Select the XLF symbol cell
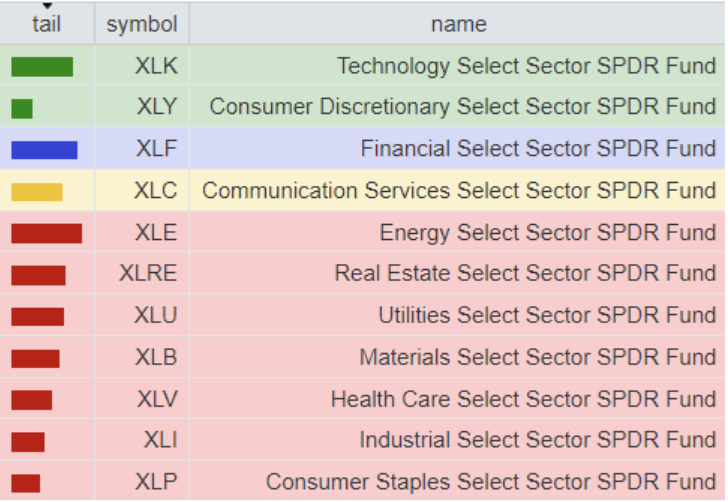The image size is (728, 502). point(156,150)
